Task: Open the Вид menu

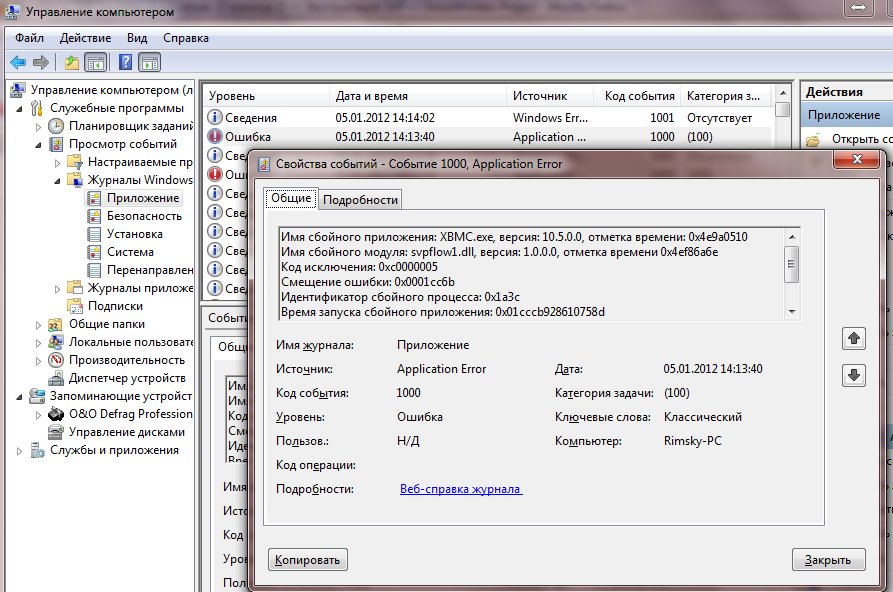Action: pos(137,38)
